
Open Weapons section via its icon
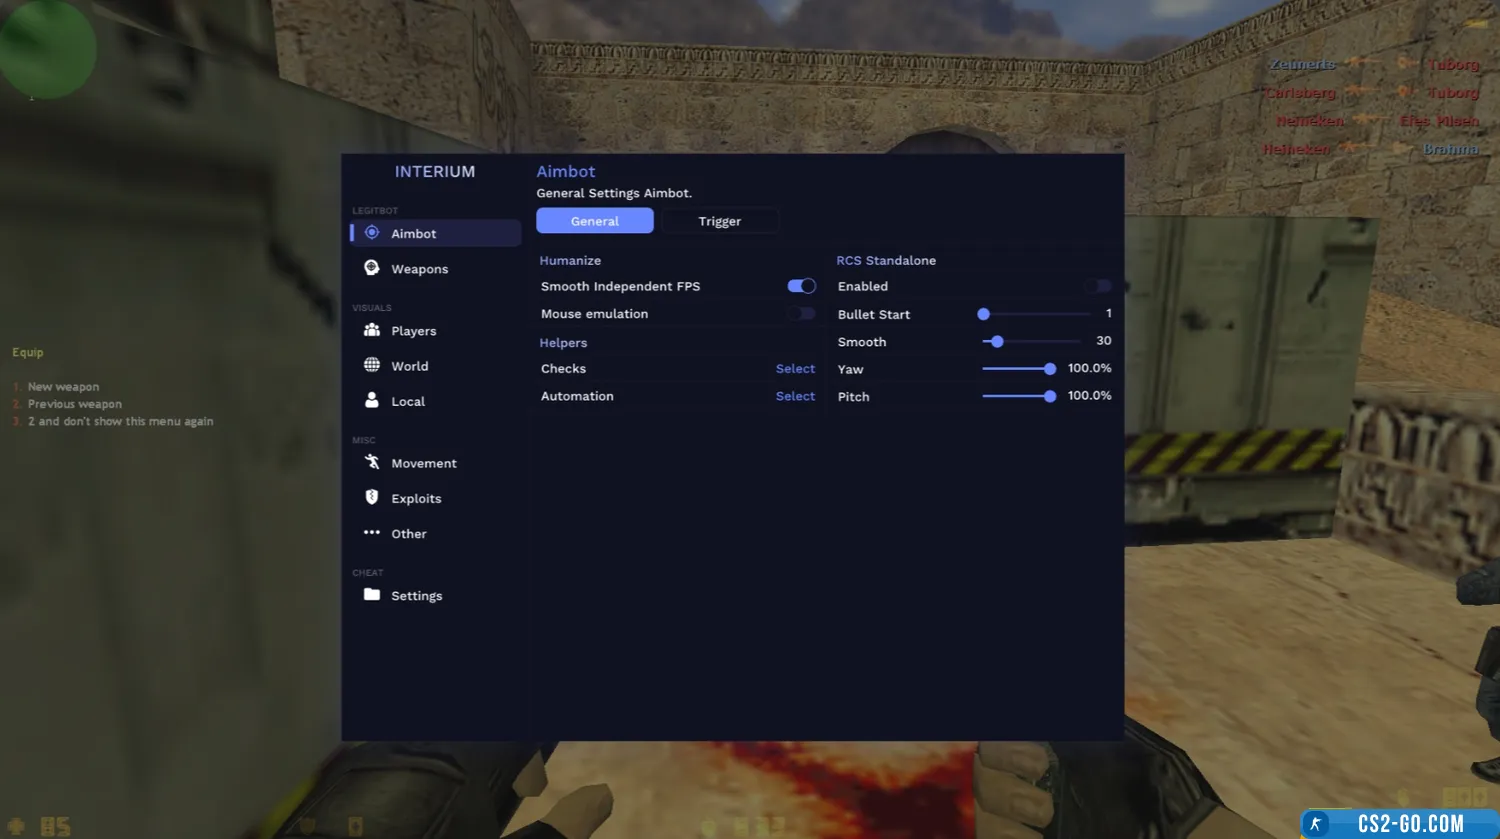pyautogui.click(x=372, y=268)
